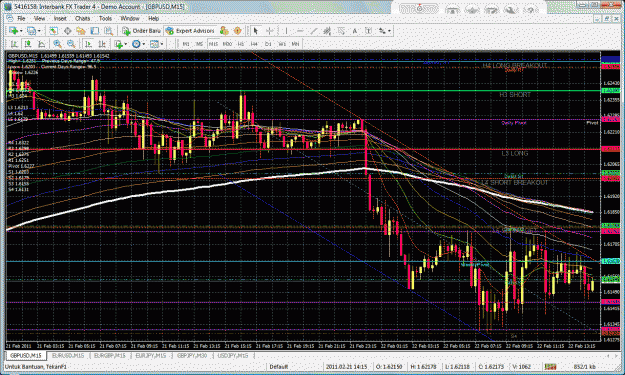Screen dimensions: 625x375
Task: Select the Crosshair tool
Action: click(x=269, y=31)
